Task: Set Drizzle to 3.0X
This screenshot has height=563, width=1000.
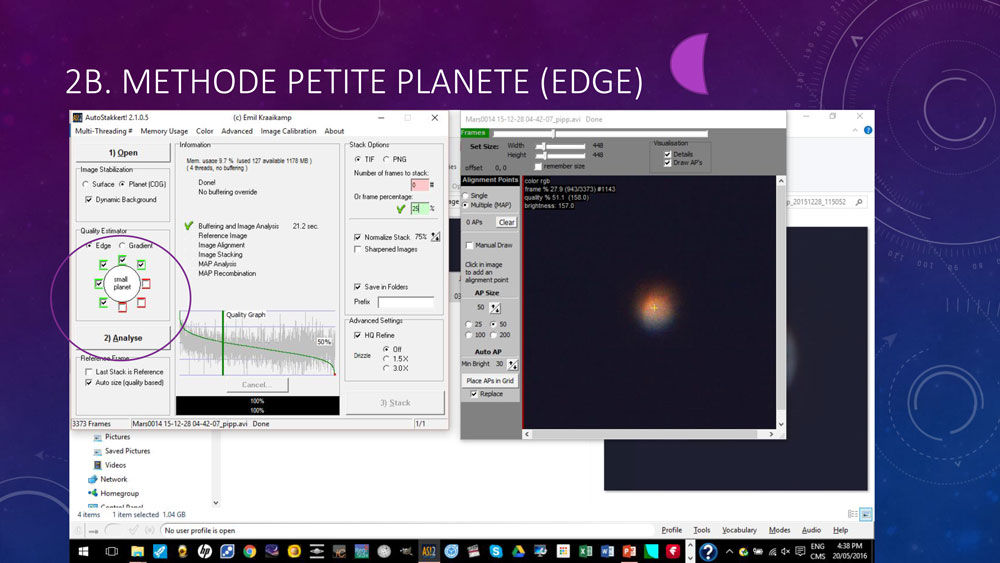Action: point(386,369)
